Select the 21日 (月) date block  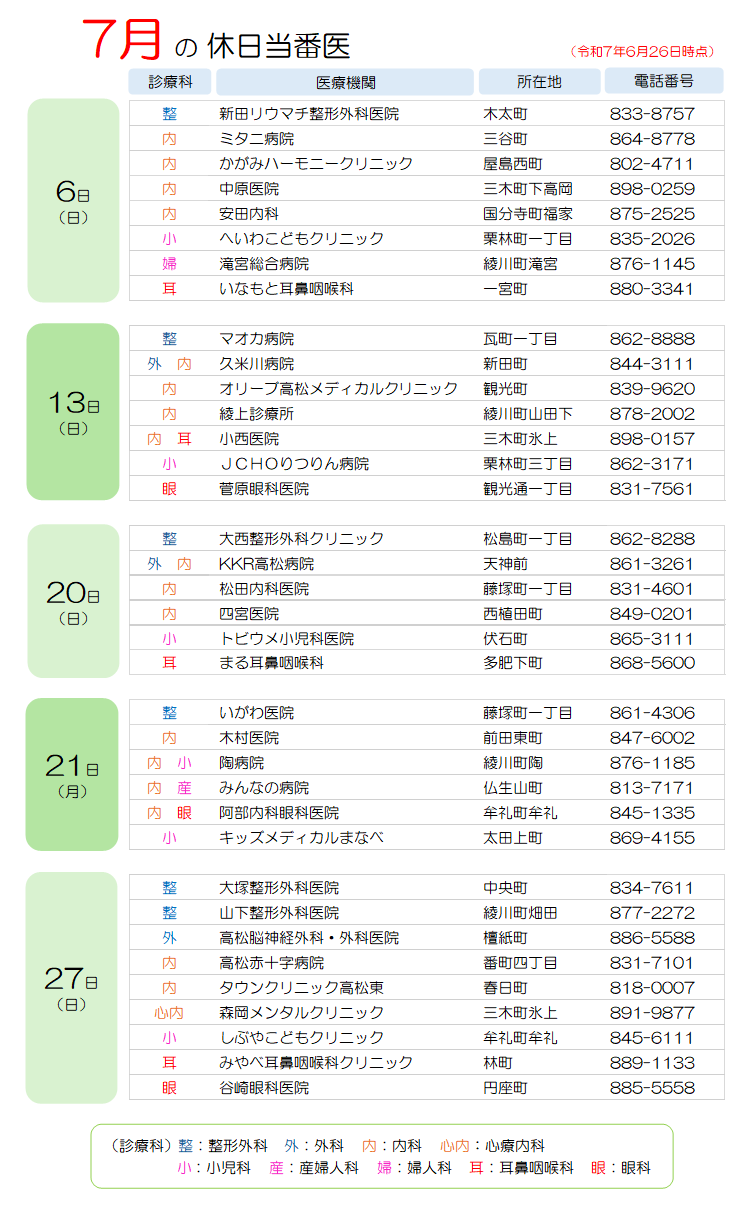point(72,774)
